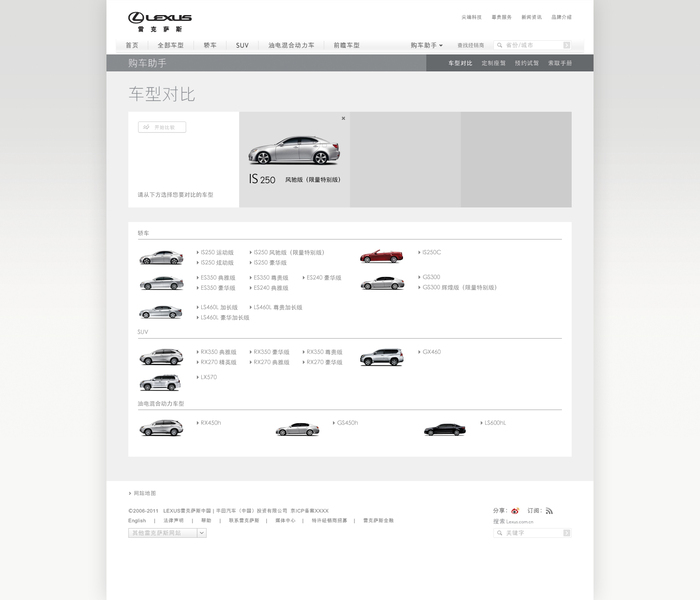Click the Lexus logo in the header
This screenshot has width=700, height=600.
(160, 22)
